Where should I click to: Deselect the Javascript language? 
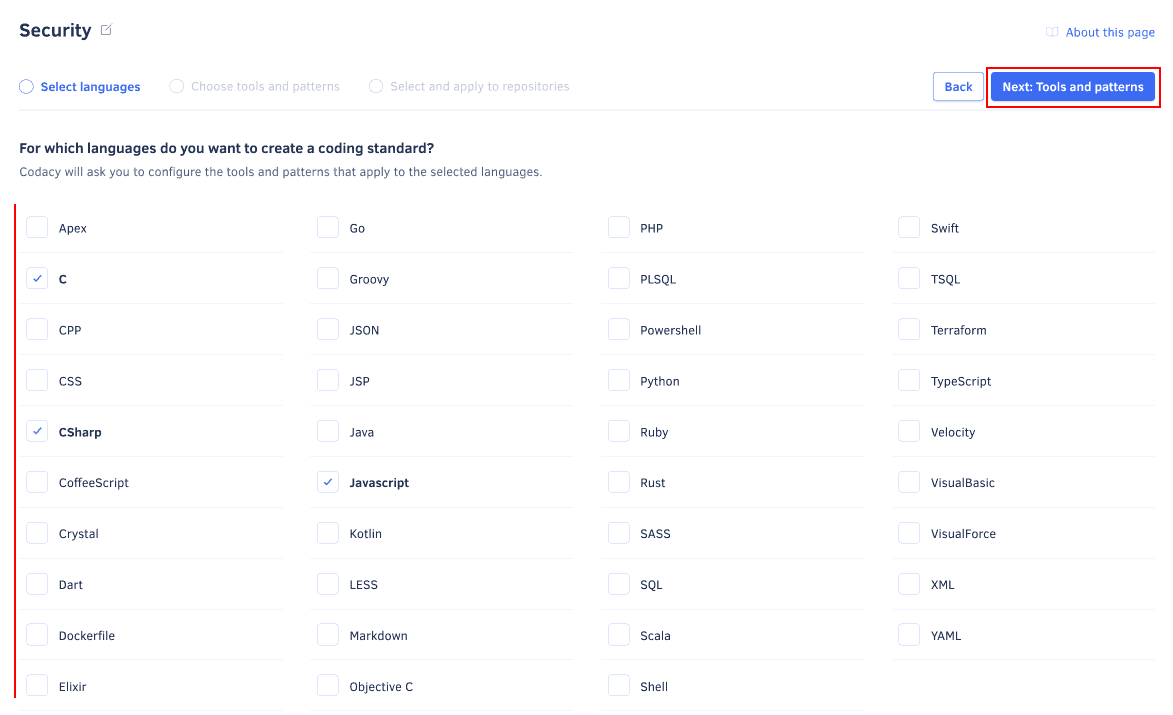[x=327, y=482]
